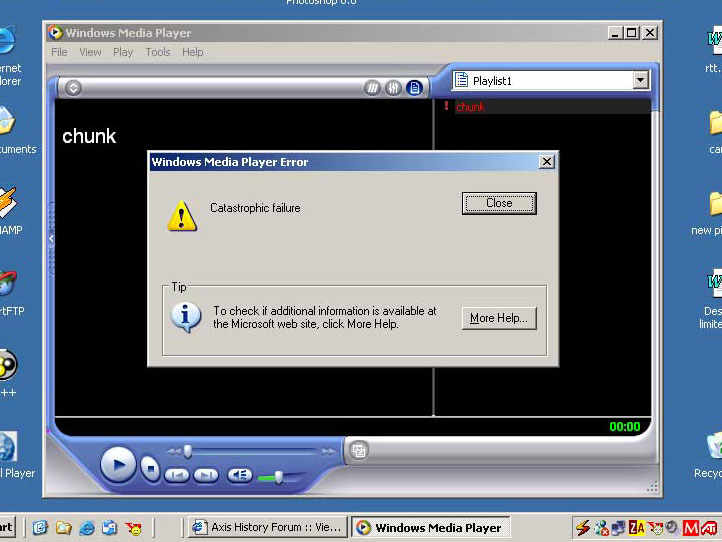Click the Stop playback button

tap(150, 469)
